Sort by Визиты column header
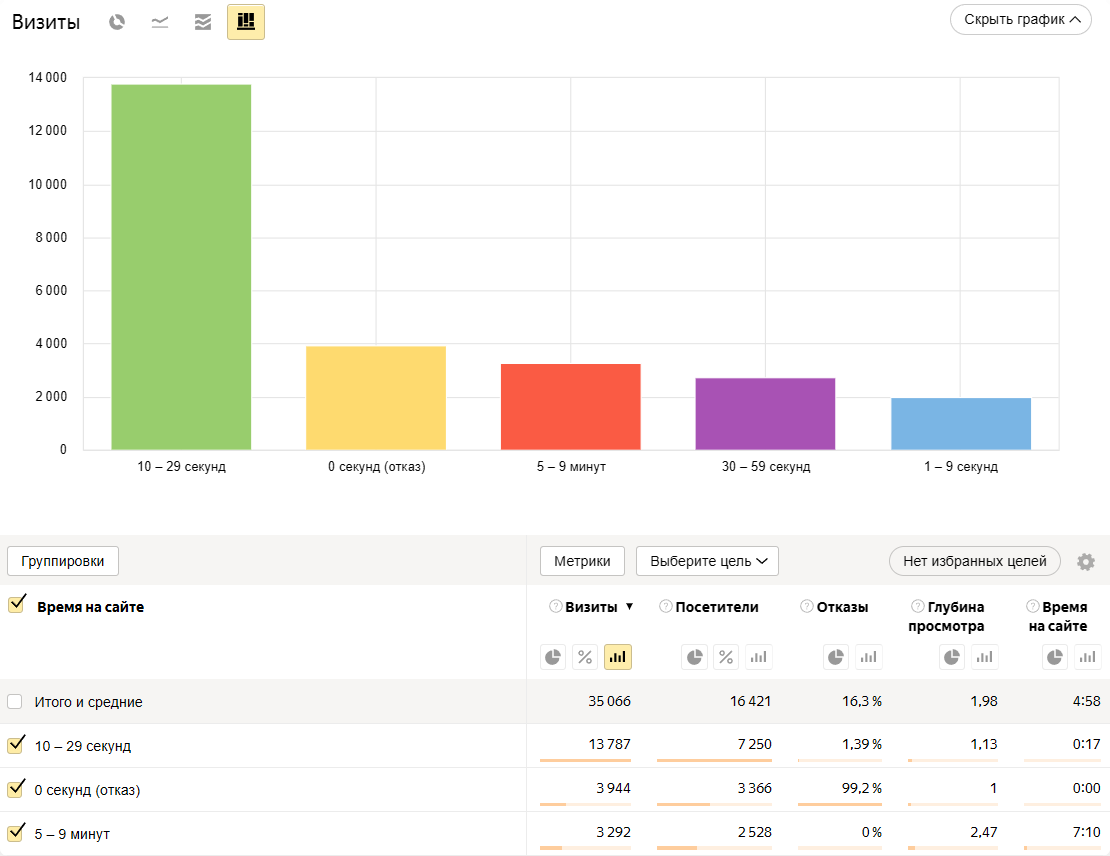Screen dimensions: 1110x856 coord(591,607)
